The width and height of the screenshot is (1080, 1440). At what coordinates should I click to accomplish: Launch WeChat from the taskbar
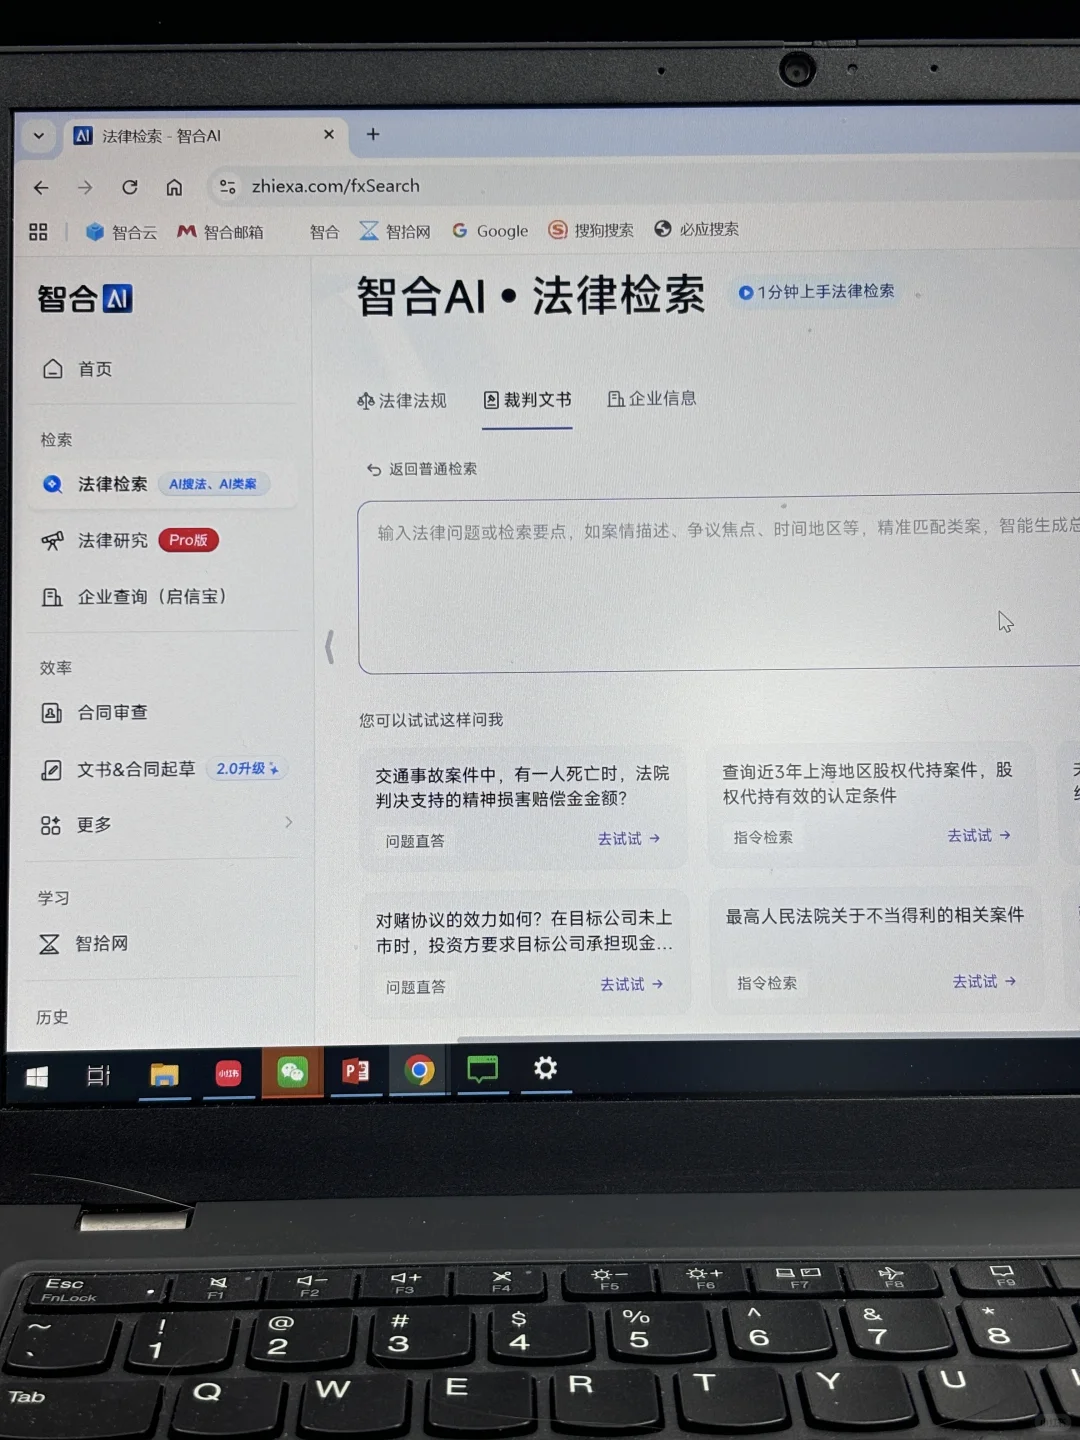[x=291, y=1072]
